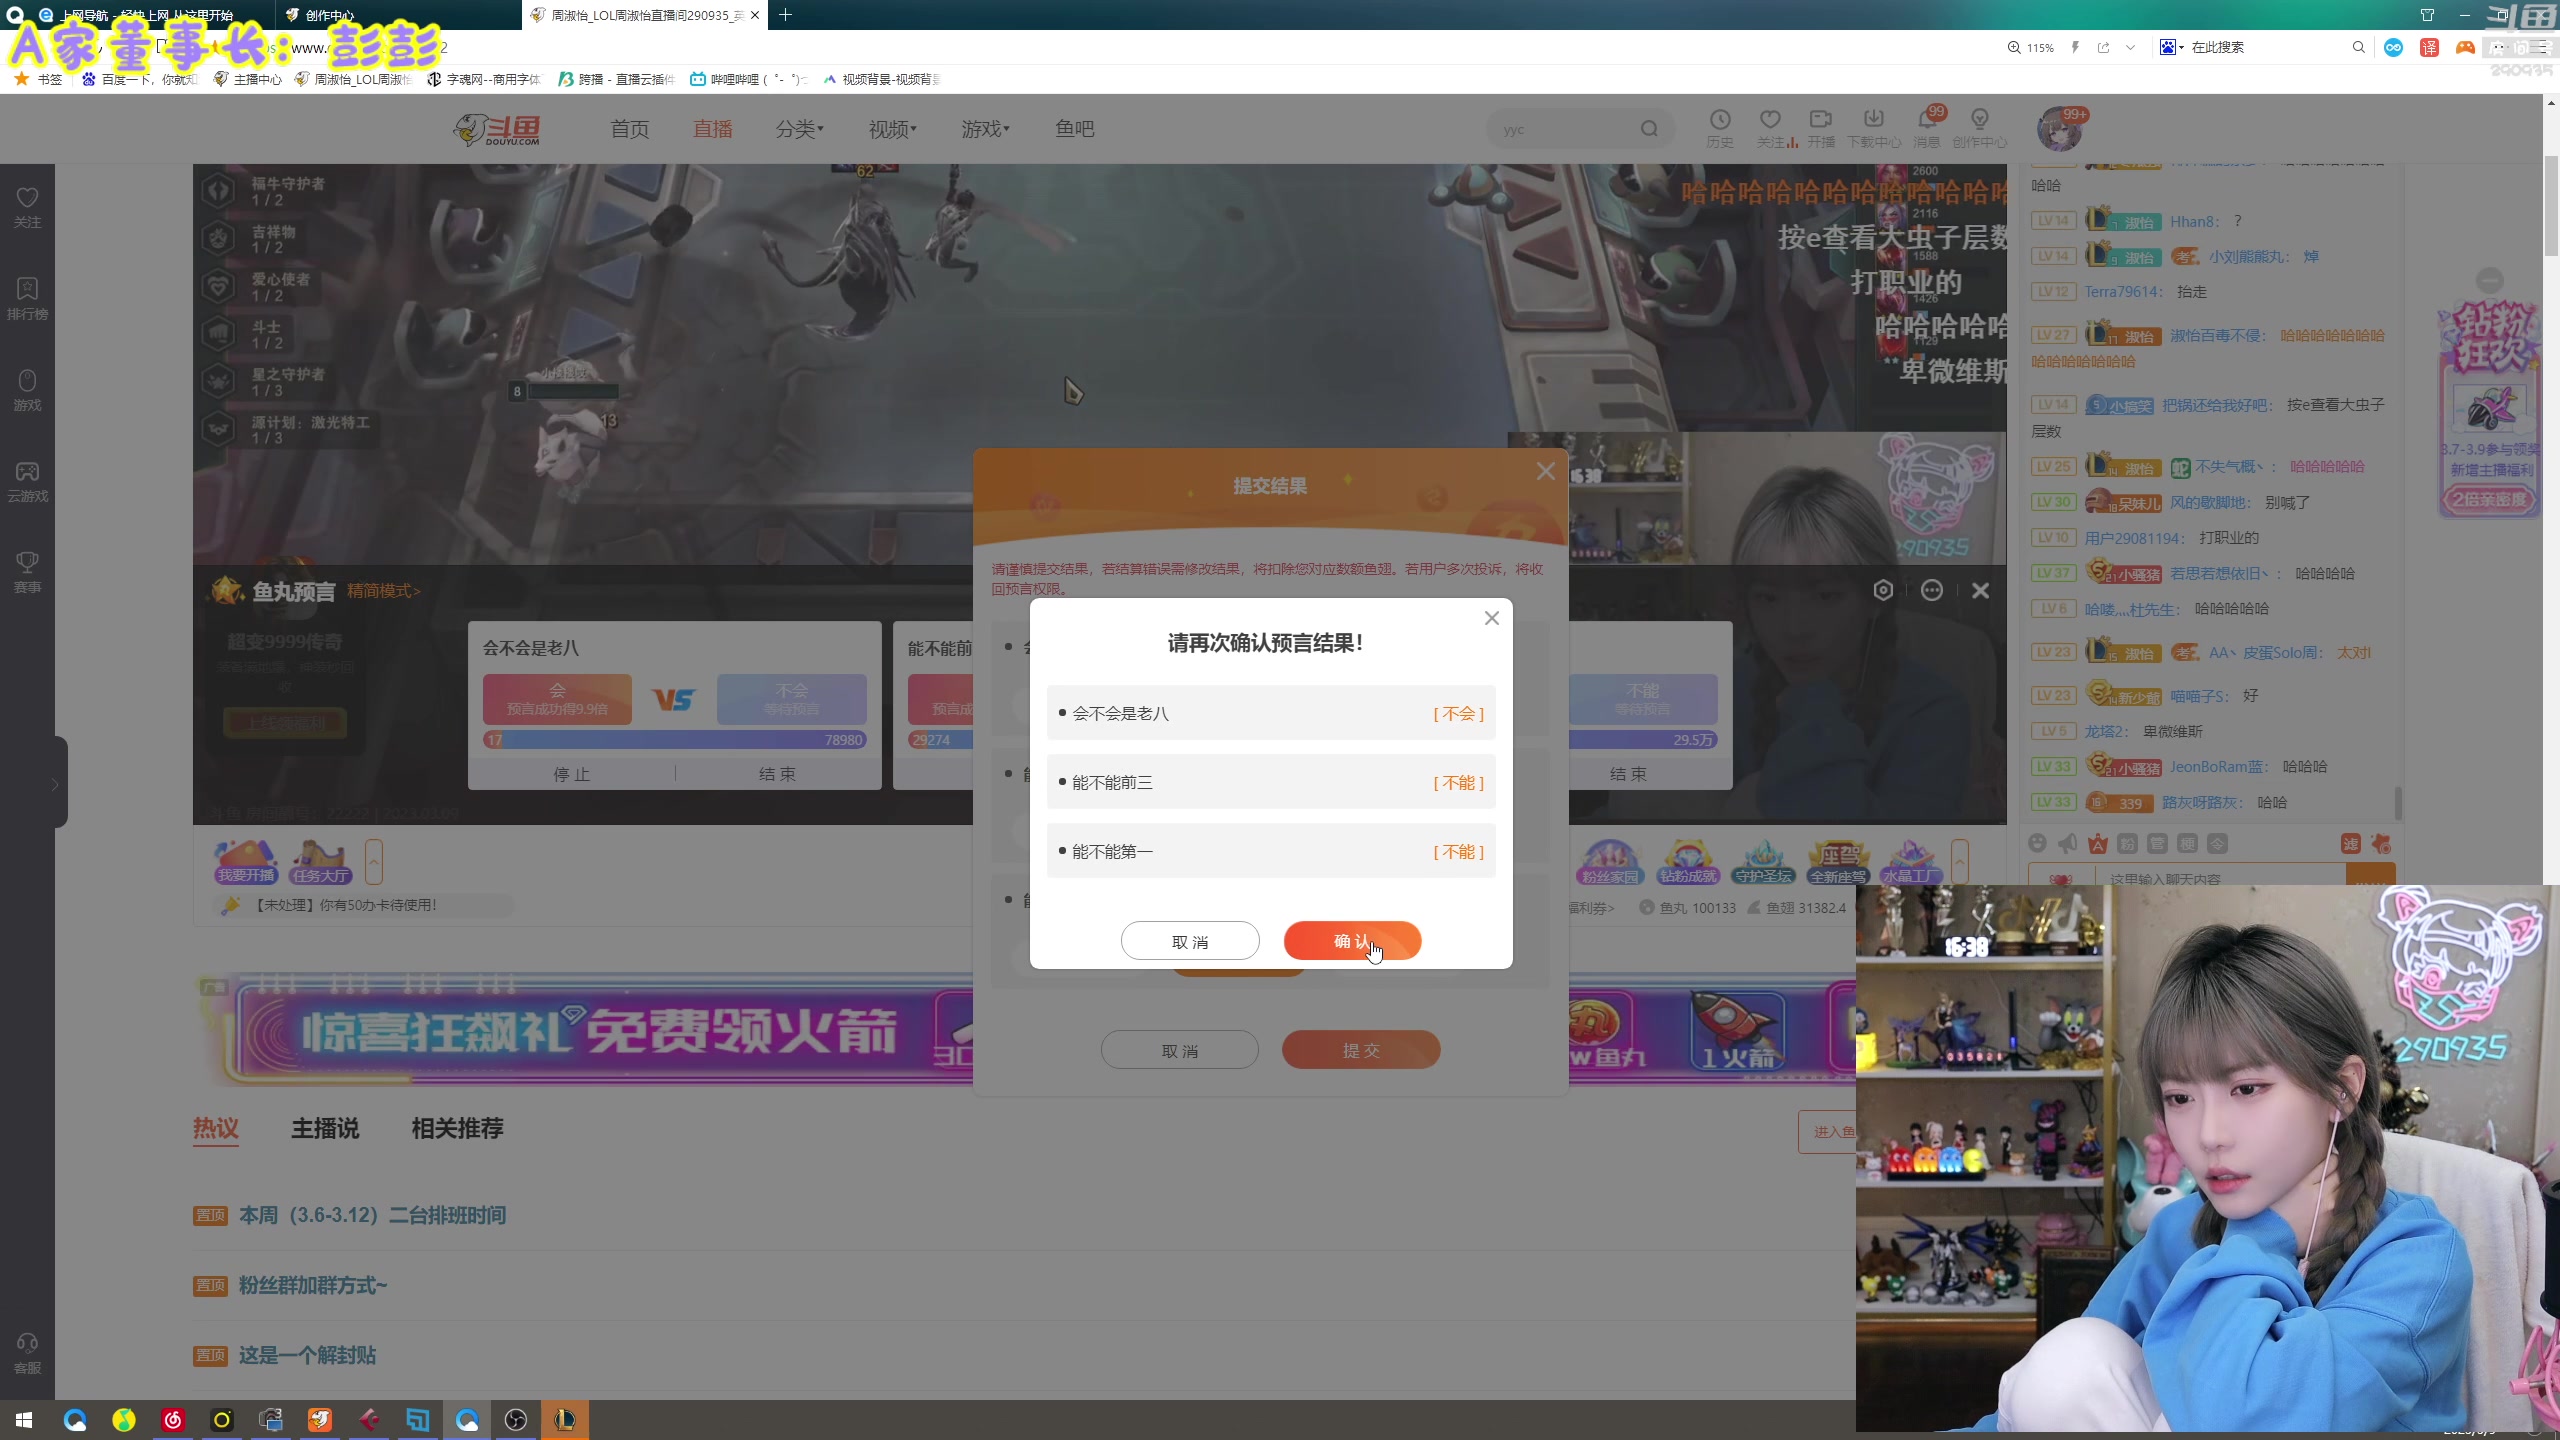Click 结束 on the 会不会是老八 card
The width and height of the screenshot is (2560, 1440).
pyautogui.click(x=777, y=774)
